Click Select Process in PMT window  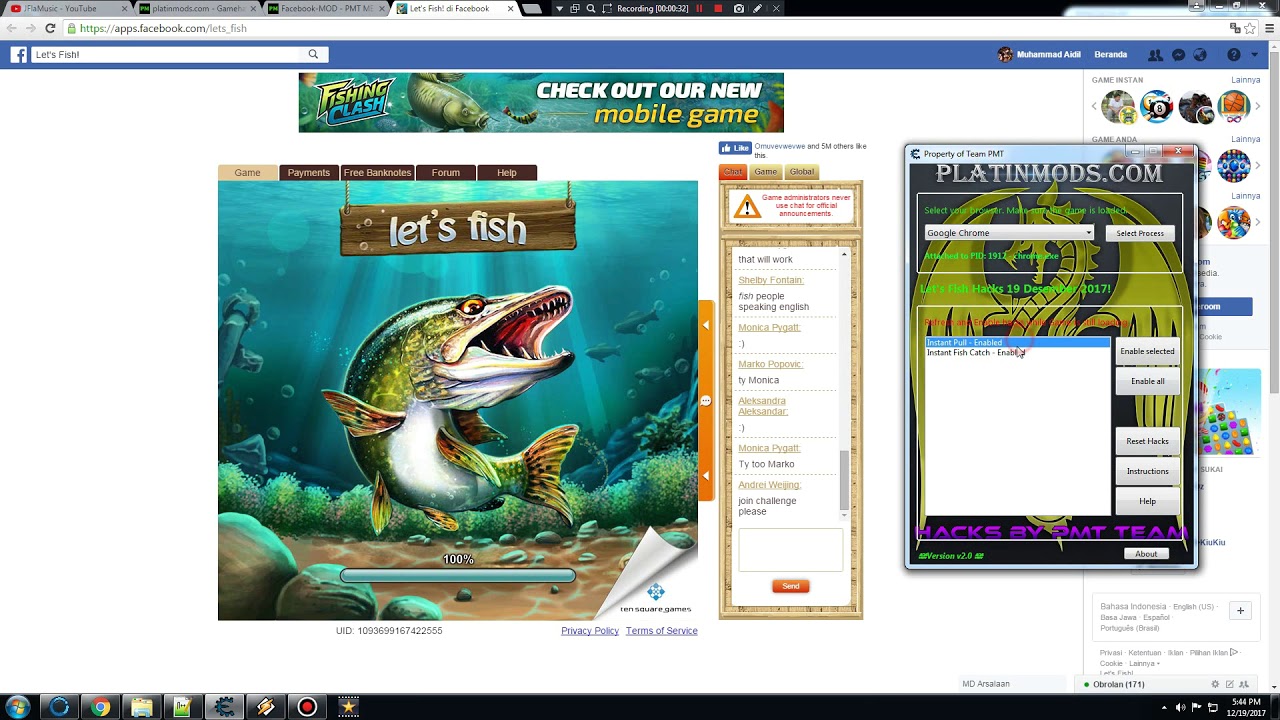tap(1140, 233)
